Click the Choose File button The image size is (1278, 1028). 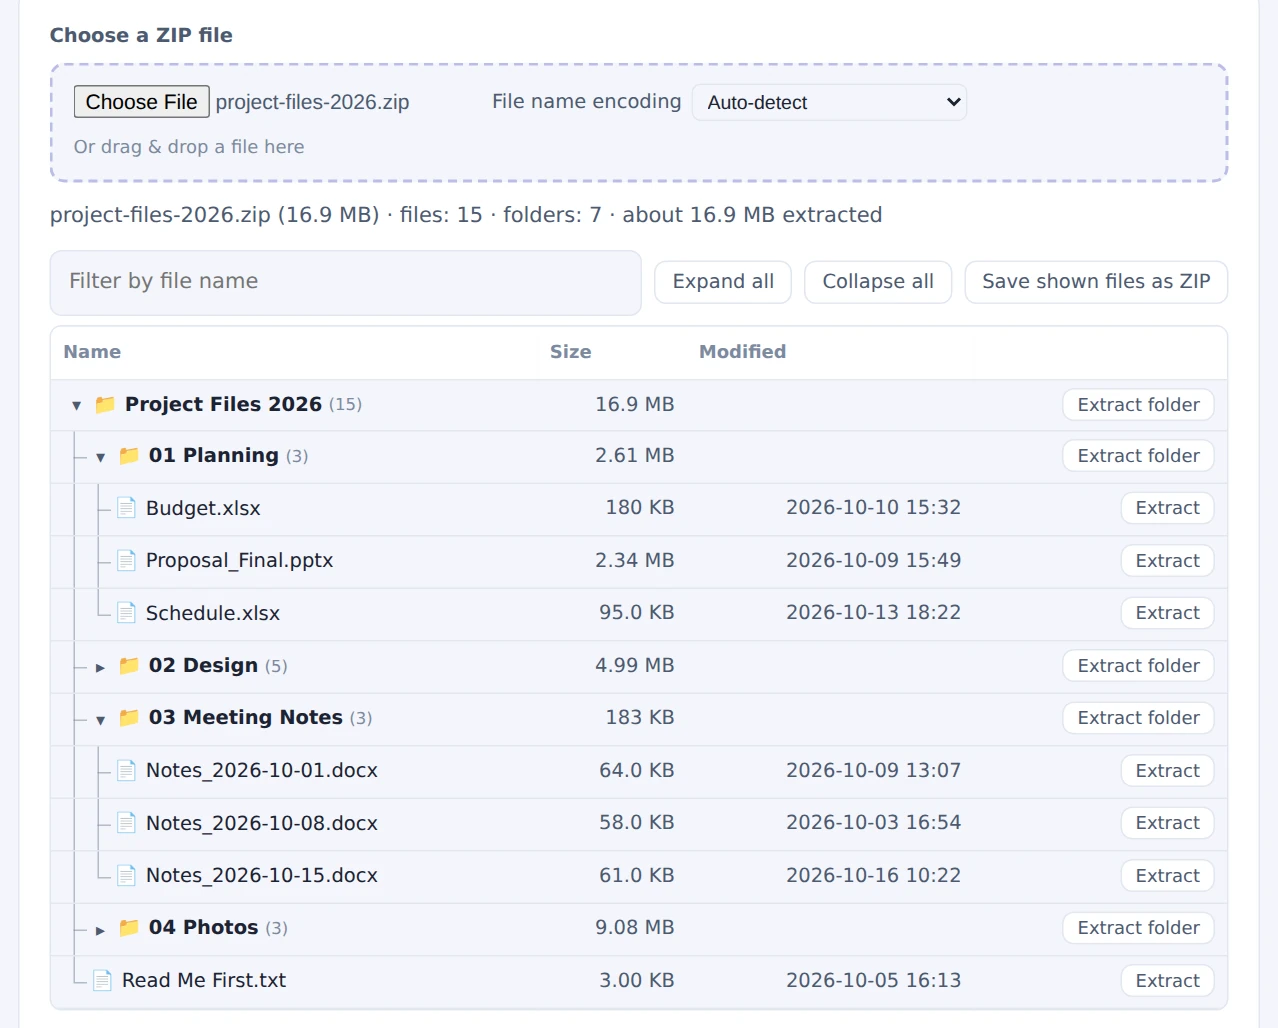point(141,102)
